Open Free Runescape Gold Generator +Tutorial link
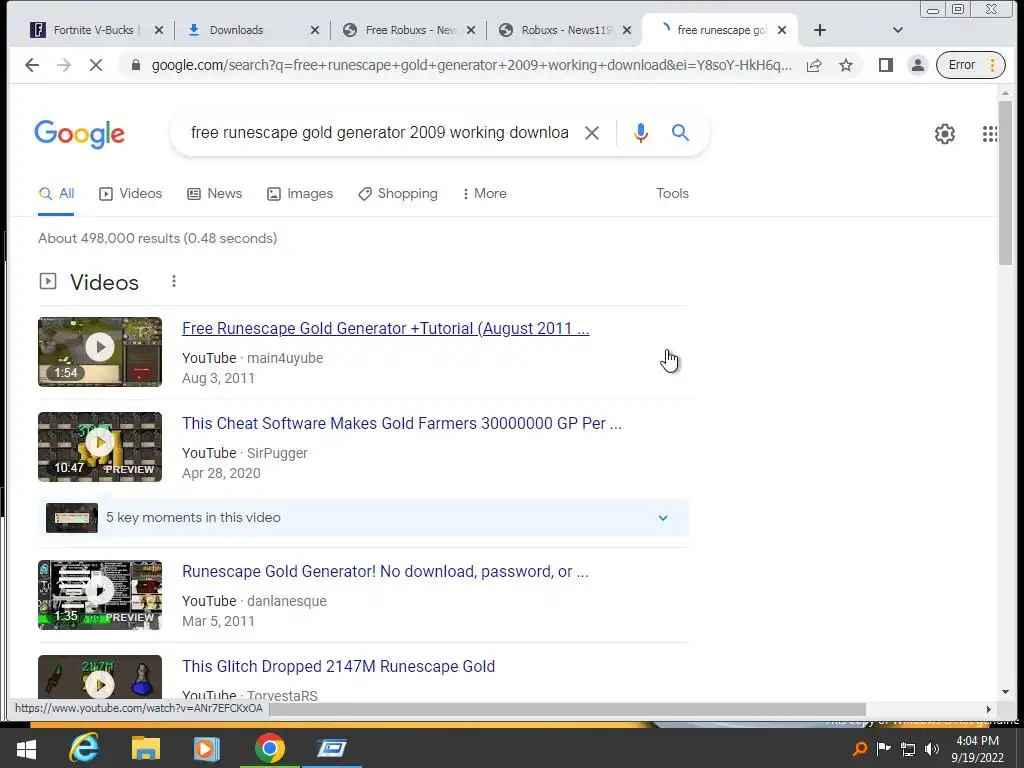 coord(385,328)
